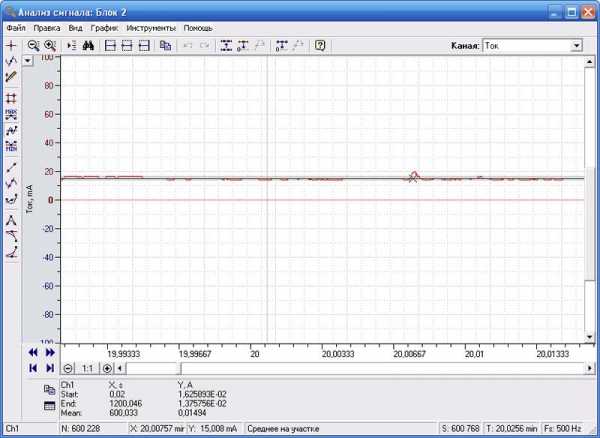Open search with the binoculars icon
The width and height of the screenshot is (600, 438).
tap(87, 45)
